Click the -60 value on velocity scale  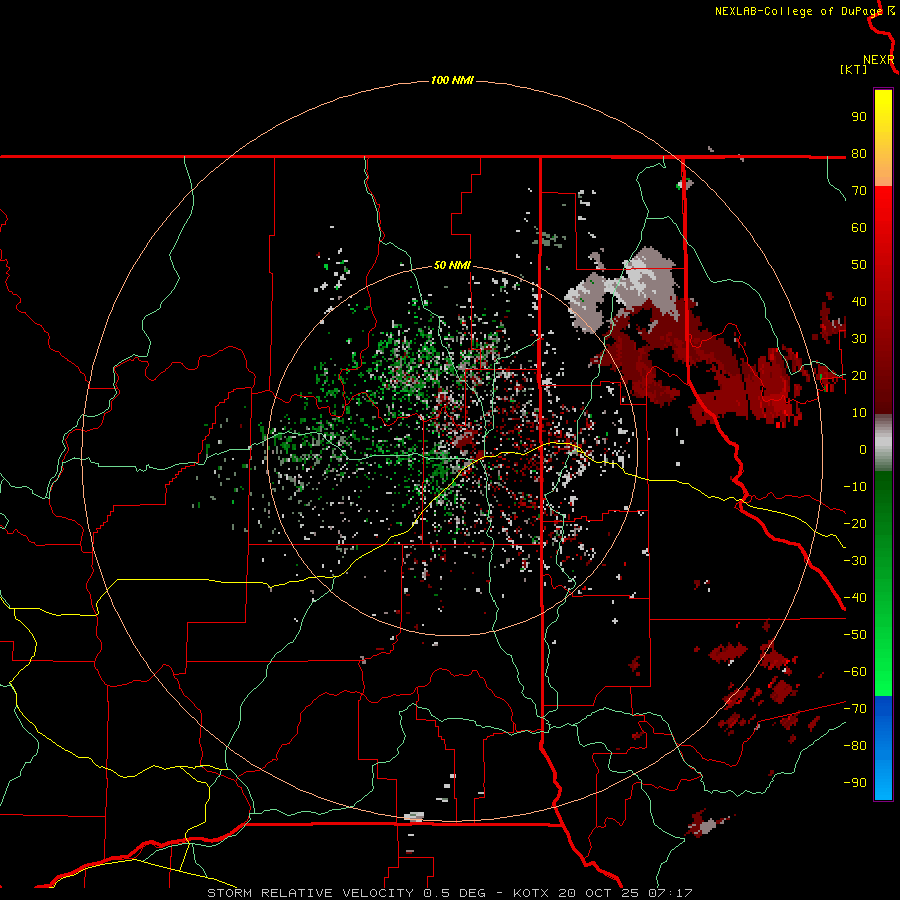point(855,672)
